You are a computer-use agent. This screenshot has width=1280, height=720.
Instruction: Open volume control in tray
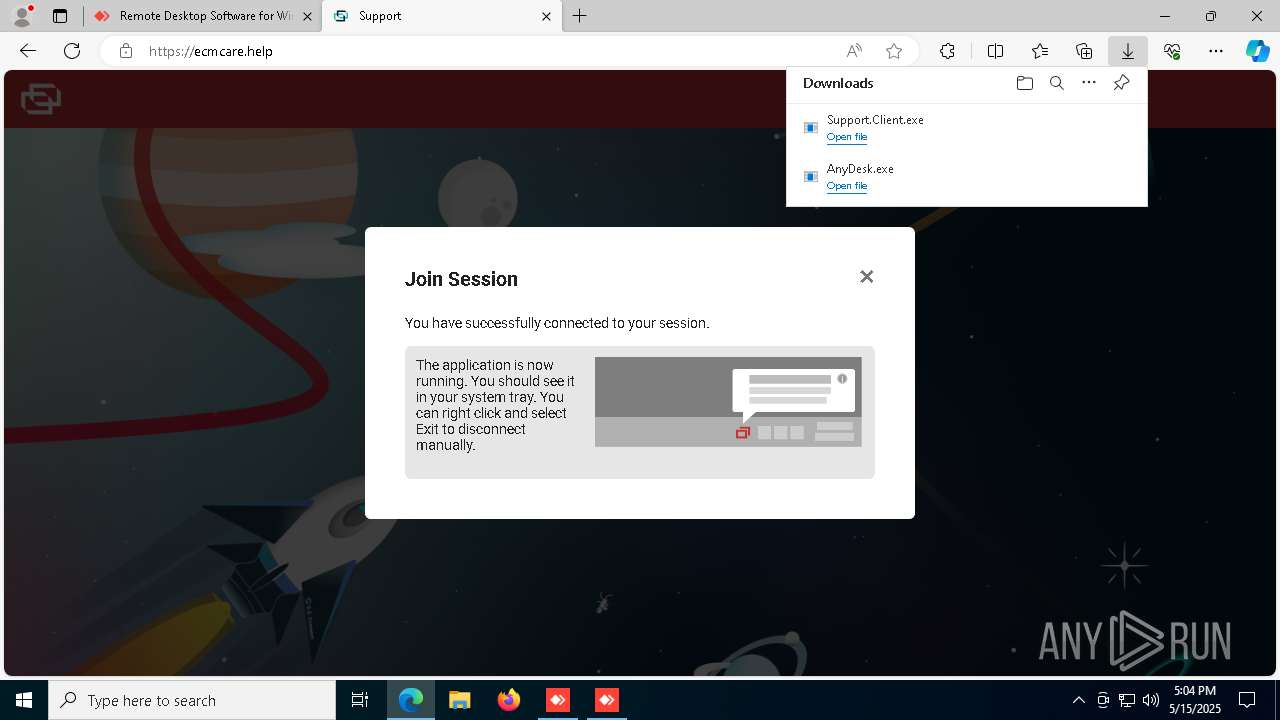[1151, 700]
